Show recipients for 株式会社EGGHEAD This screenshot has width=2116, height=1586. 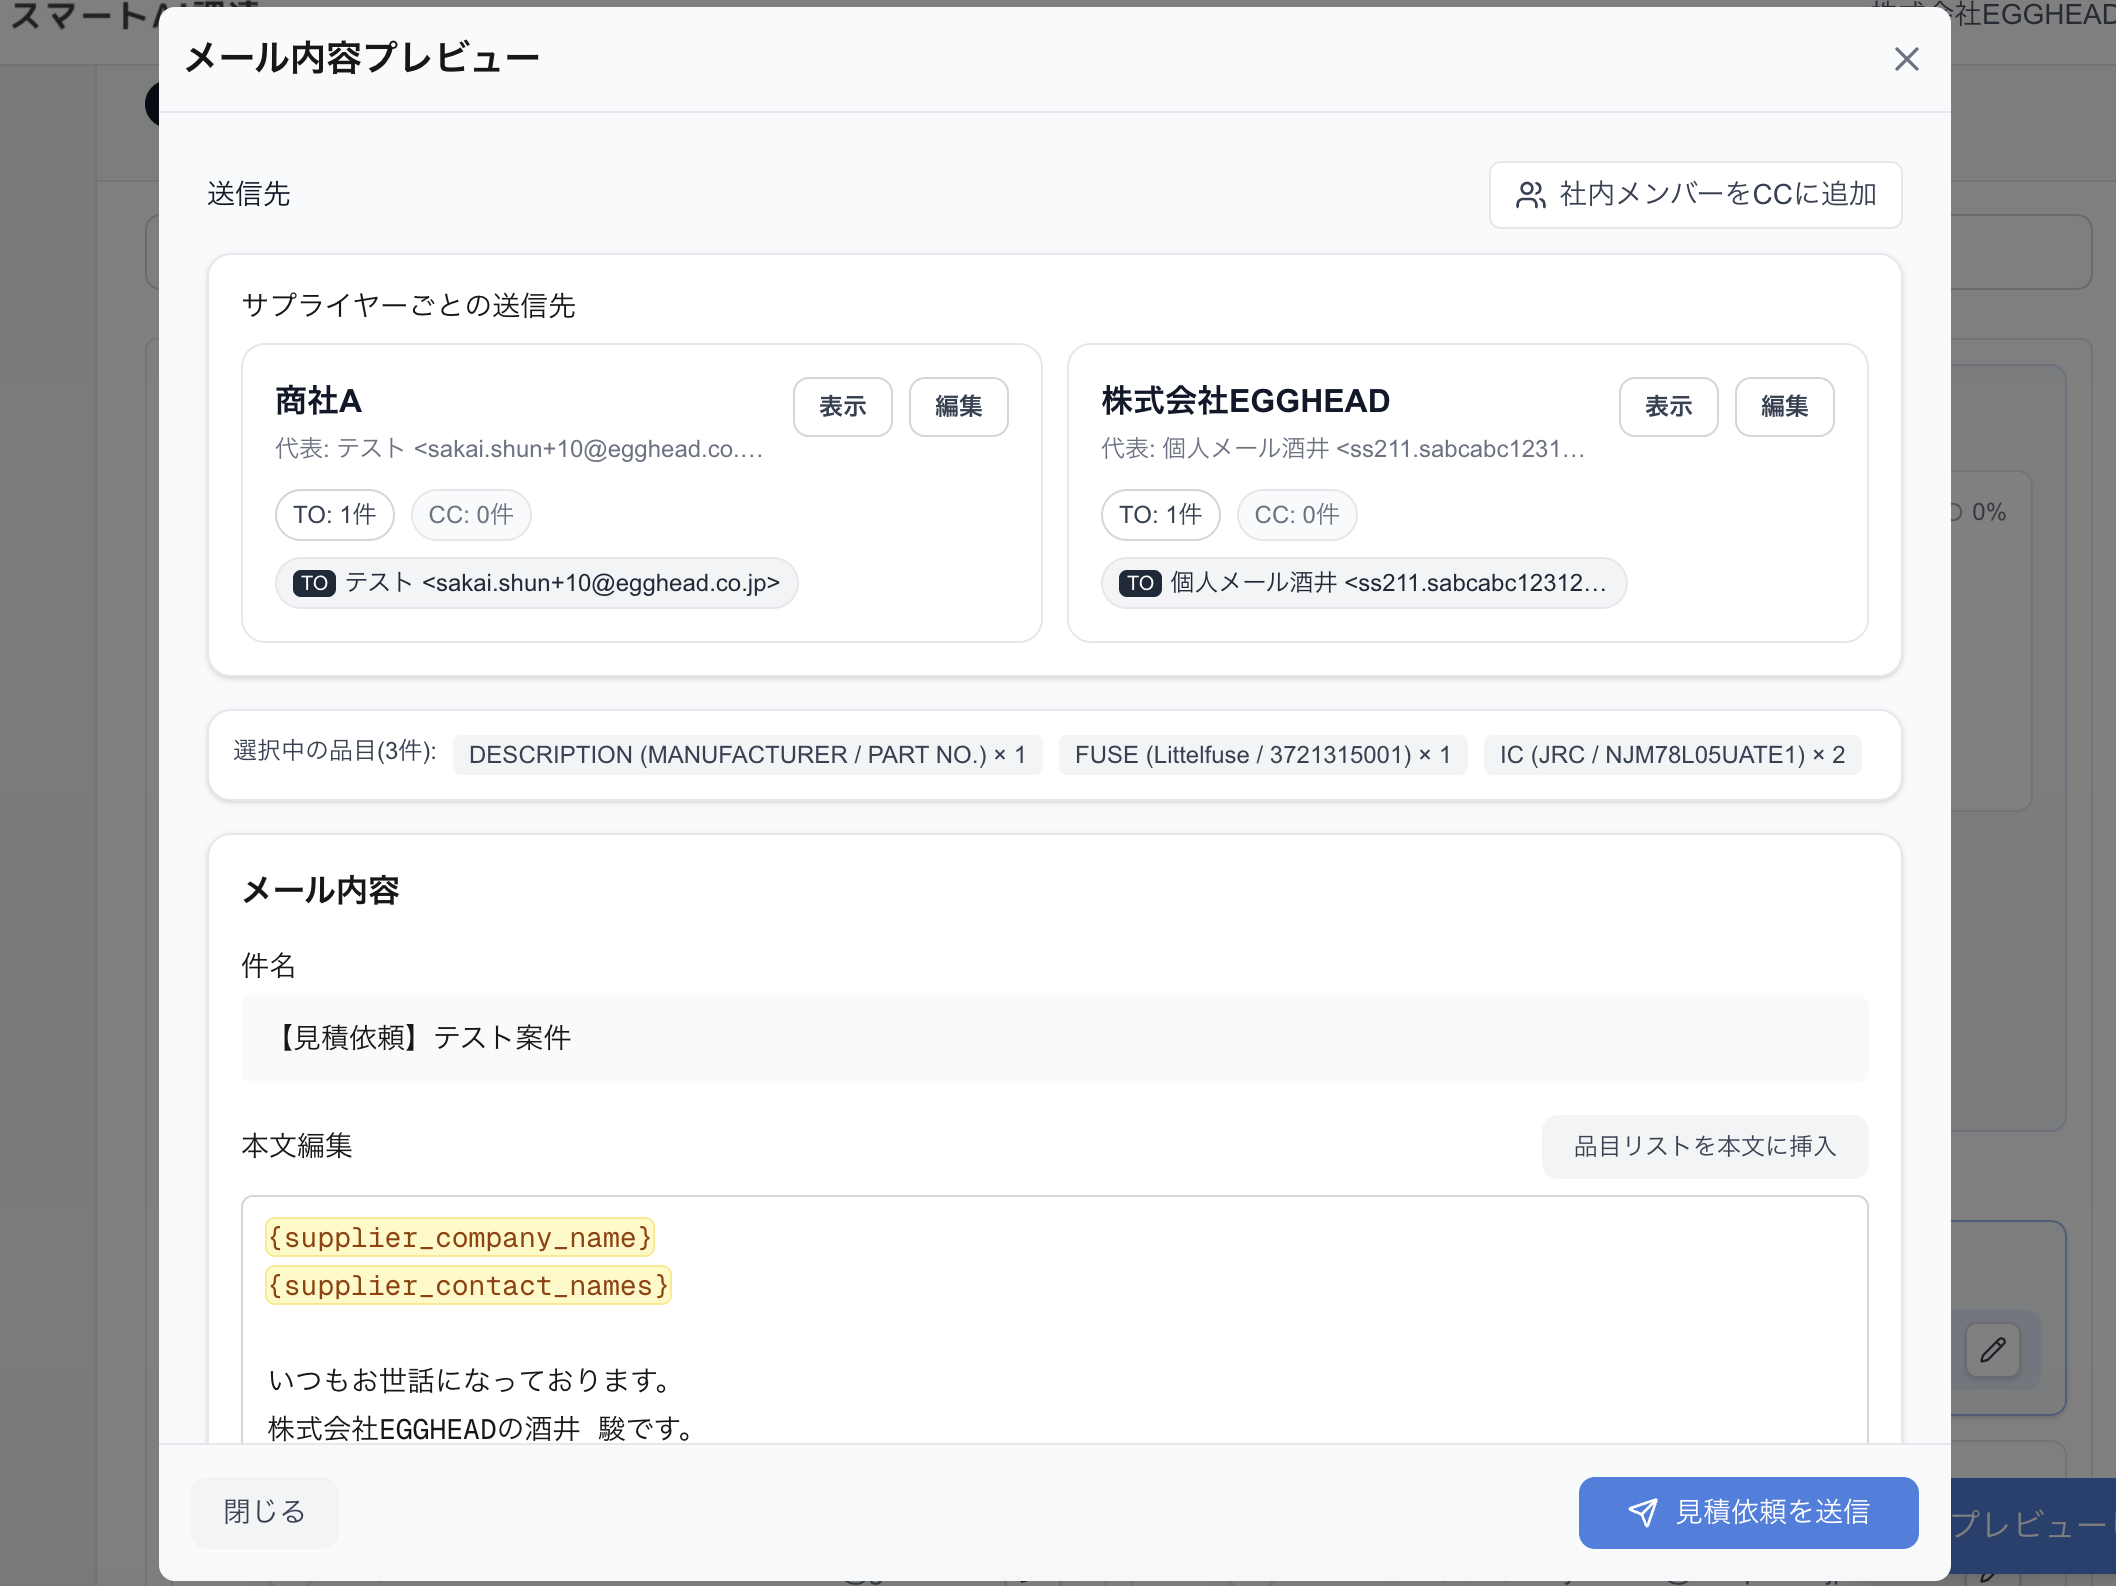[1668, 406]
